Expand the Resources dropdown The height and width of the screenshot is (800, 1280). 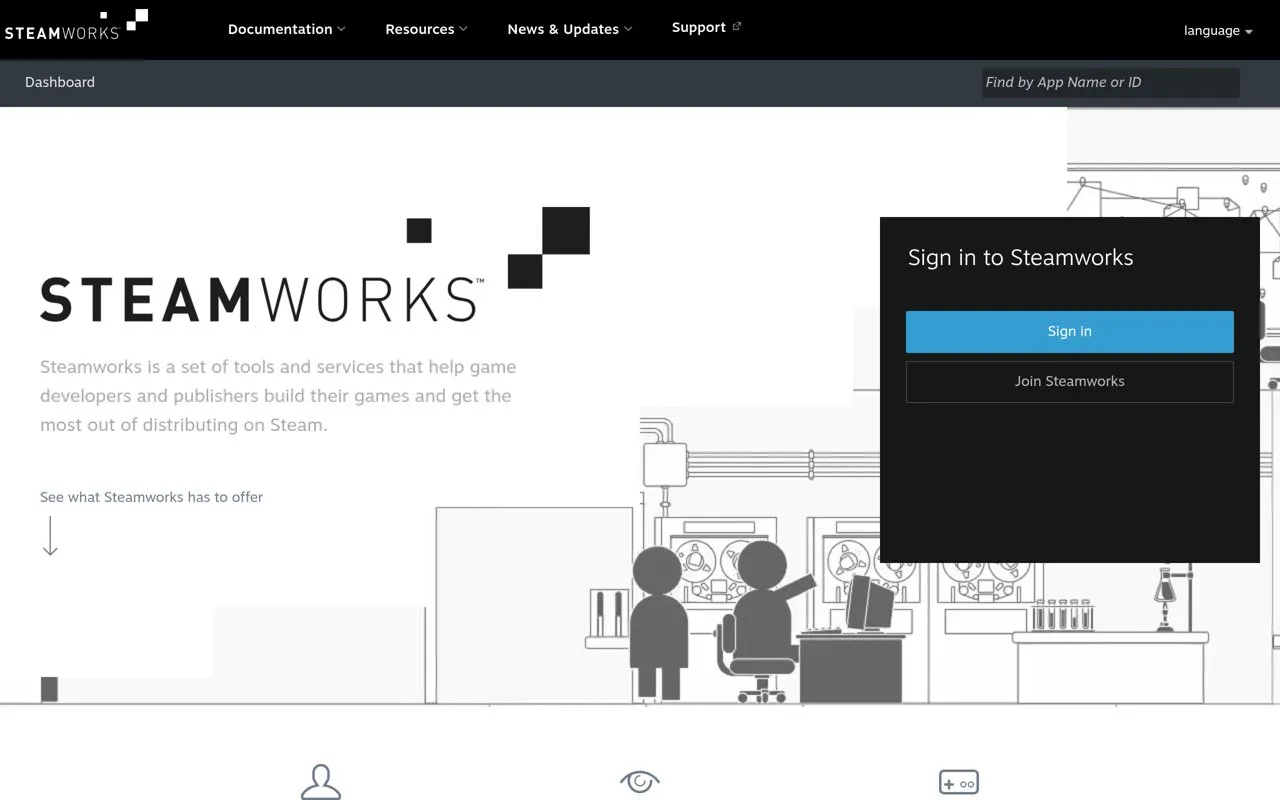(426, 29)
